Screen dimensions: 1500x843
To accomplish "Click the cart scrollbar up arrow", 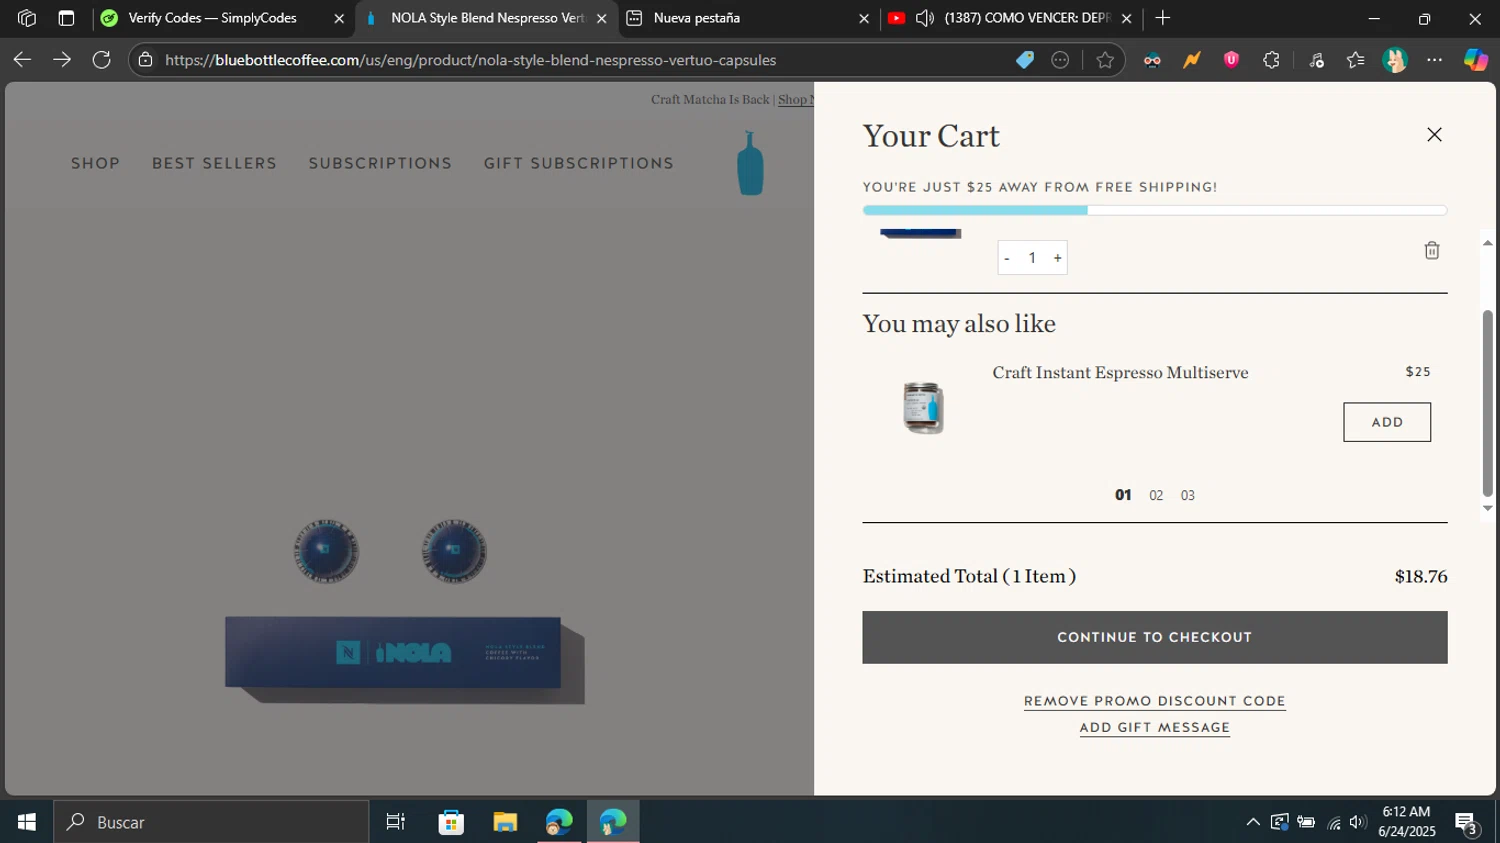I will 1488,243.
